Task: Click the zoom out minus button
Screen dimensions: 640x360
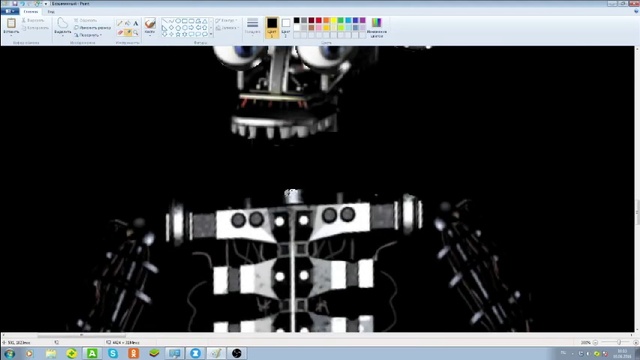Action: coord(595,342)
